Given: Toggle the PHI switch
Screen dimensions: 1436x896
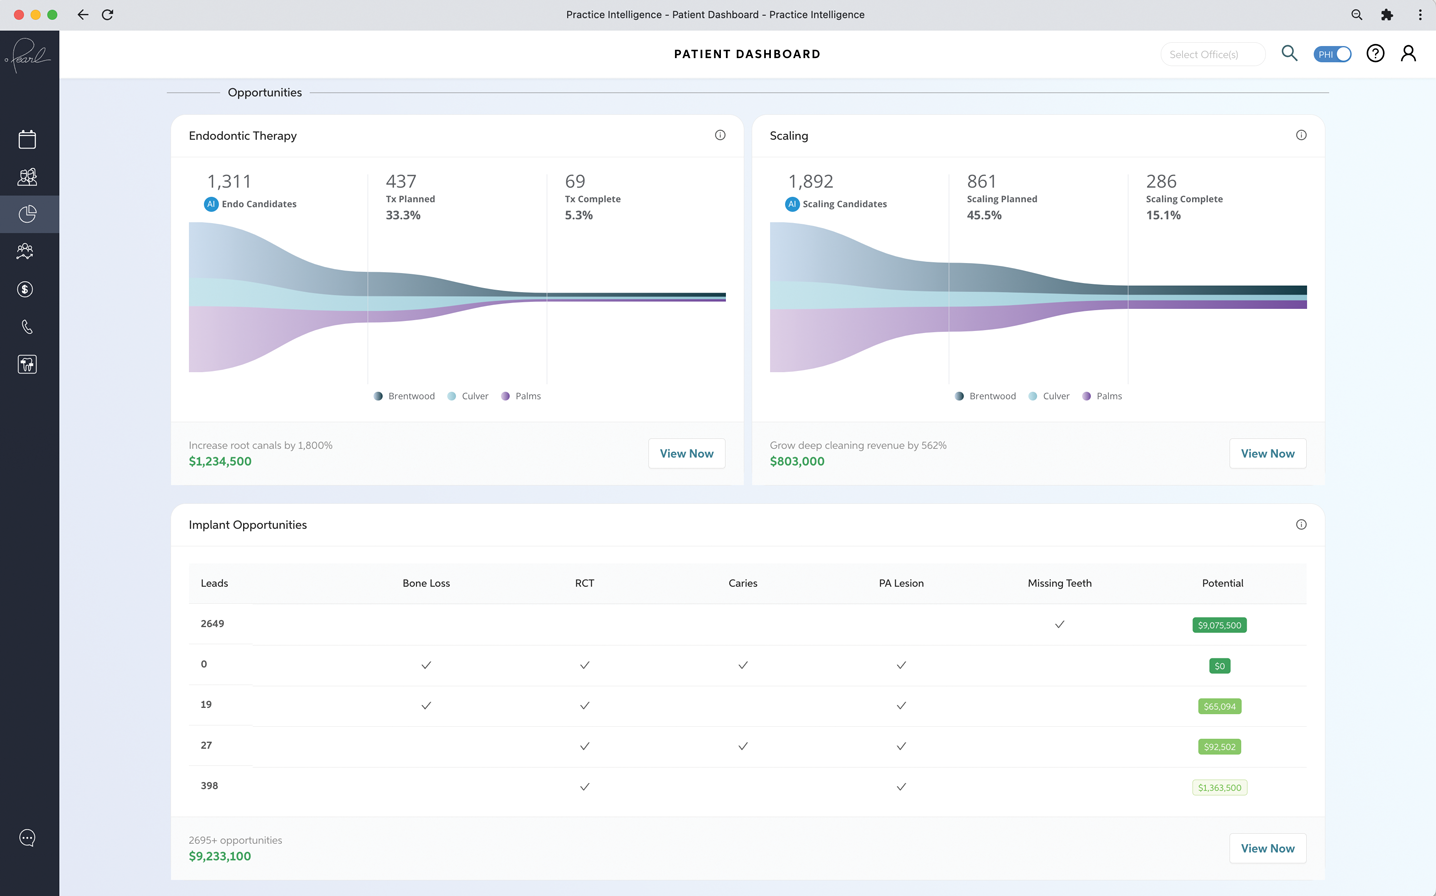Looking at the screenshot, I should coord(1332,54).
